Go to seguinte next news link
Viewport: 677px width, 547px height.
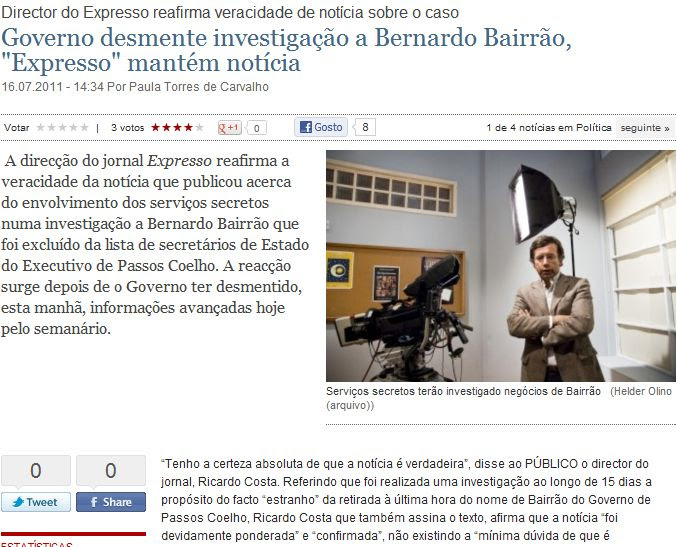pyautogui.click(x=645, y=128)
